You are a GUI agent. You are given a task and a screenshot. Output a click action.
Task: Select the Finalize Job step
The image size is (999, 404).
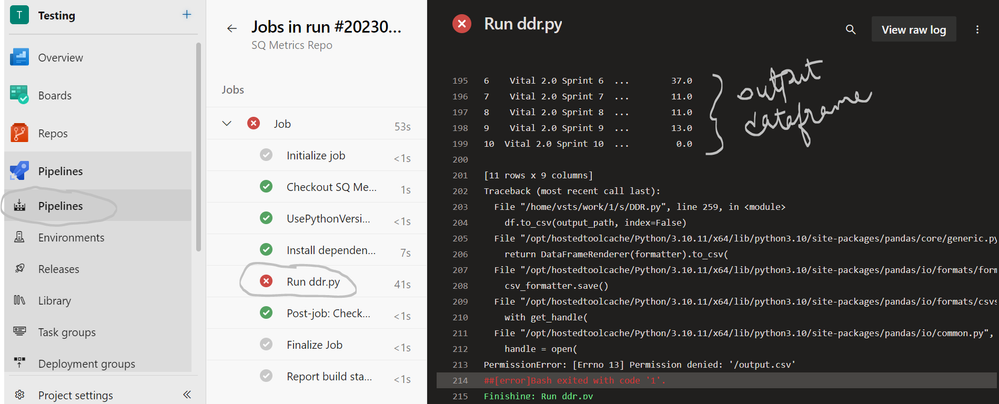tap(316, 345)
